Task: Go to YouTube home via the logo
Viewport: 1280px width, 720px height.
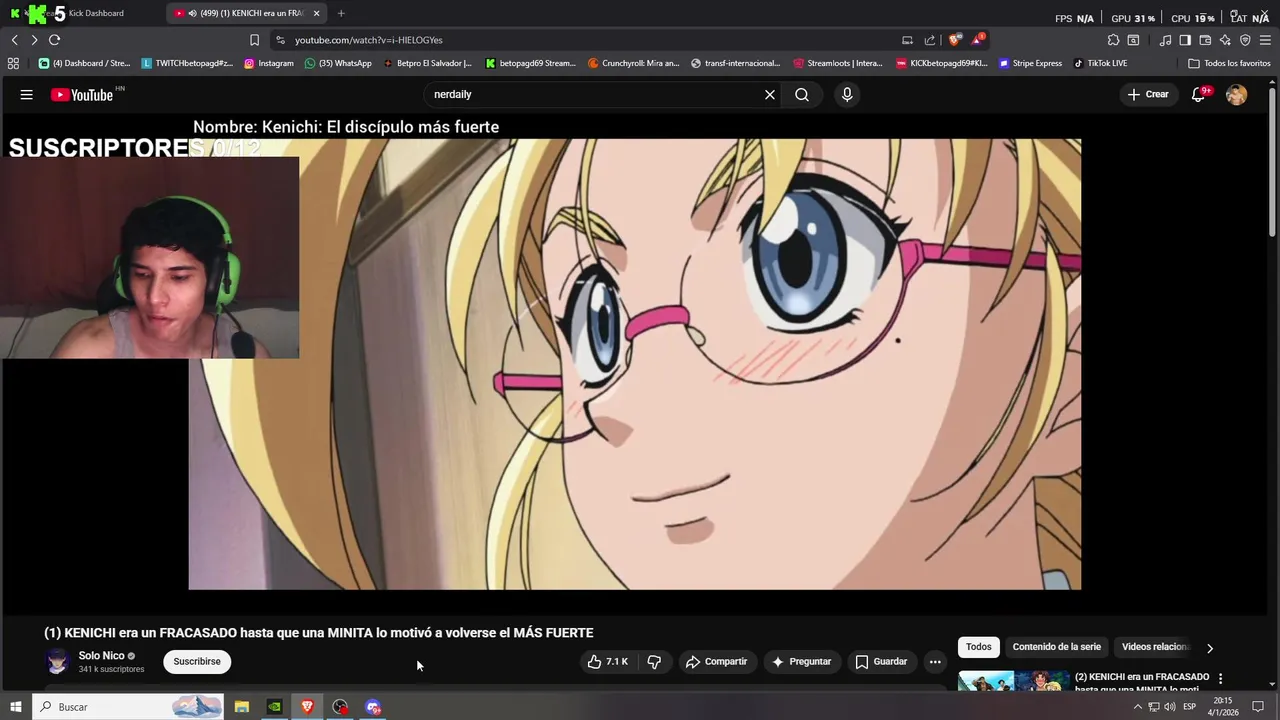Action: 82,94
